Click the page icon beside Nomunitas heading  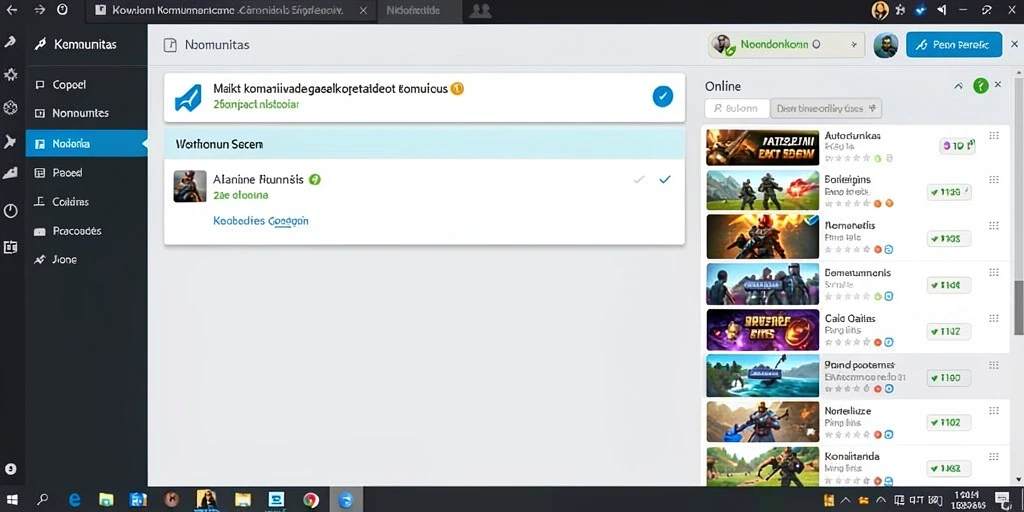tap(170, 45)
